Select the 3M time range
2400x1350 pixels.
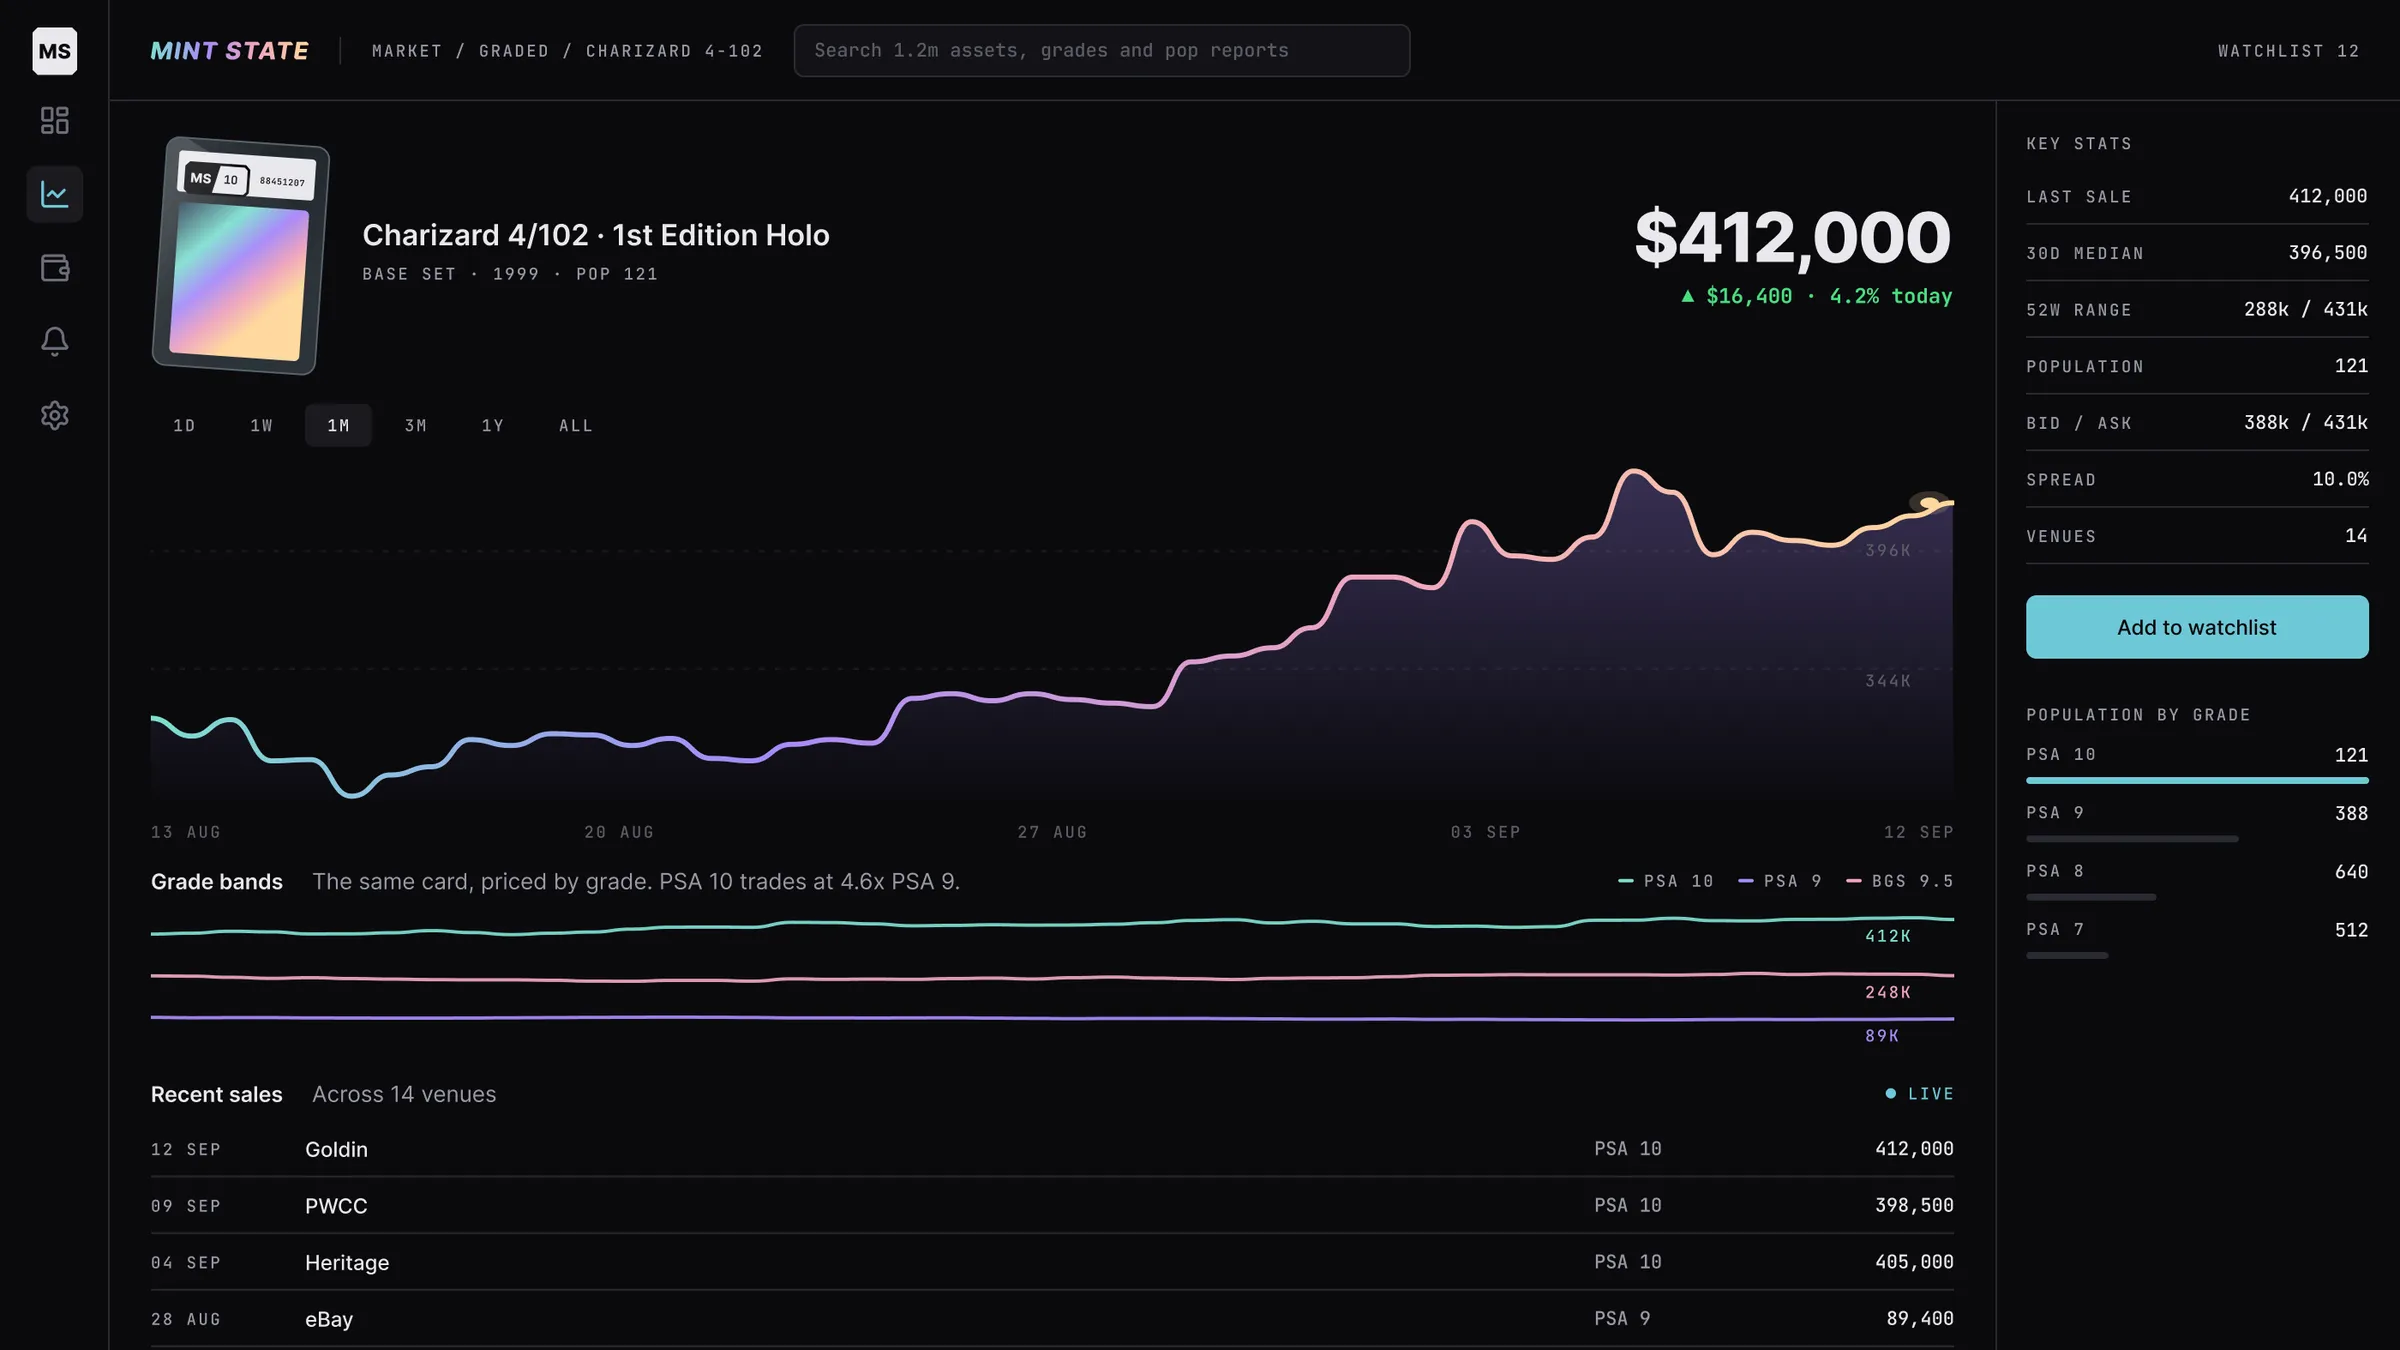(415, 426)
